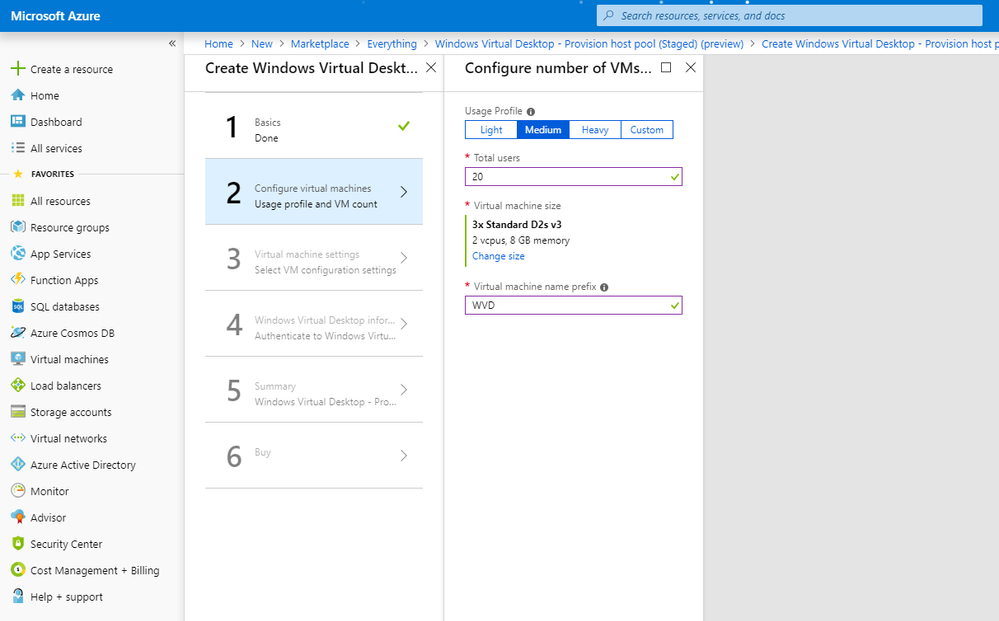The image size is (999, 621).
Task: Click the chevron on Summary step
Action: [x=403, y=390]
